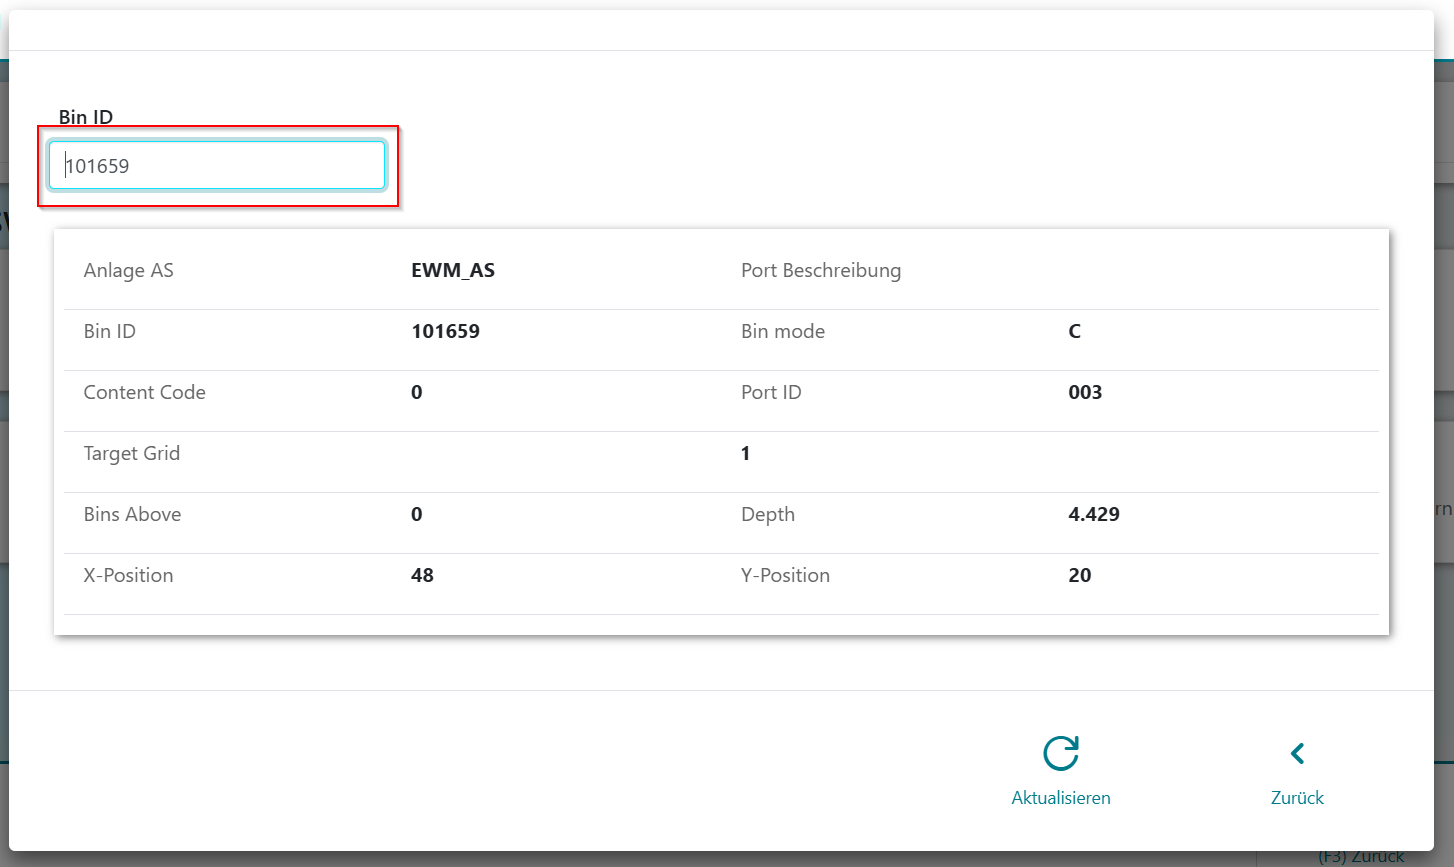Click the Bins Above label
The image size is (1454, 867).
pyautogui.click(x=132, y=515)
